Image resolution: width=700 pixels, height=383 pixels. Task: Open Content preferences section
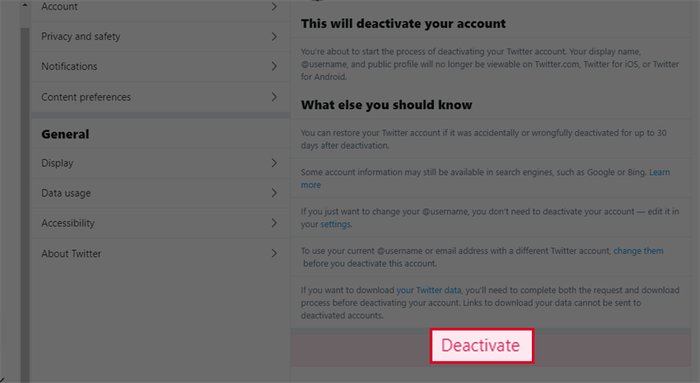tap(160, 97)
